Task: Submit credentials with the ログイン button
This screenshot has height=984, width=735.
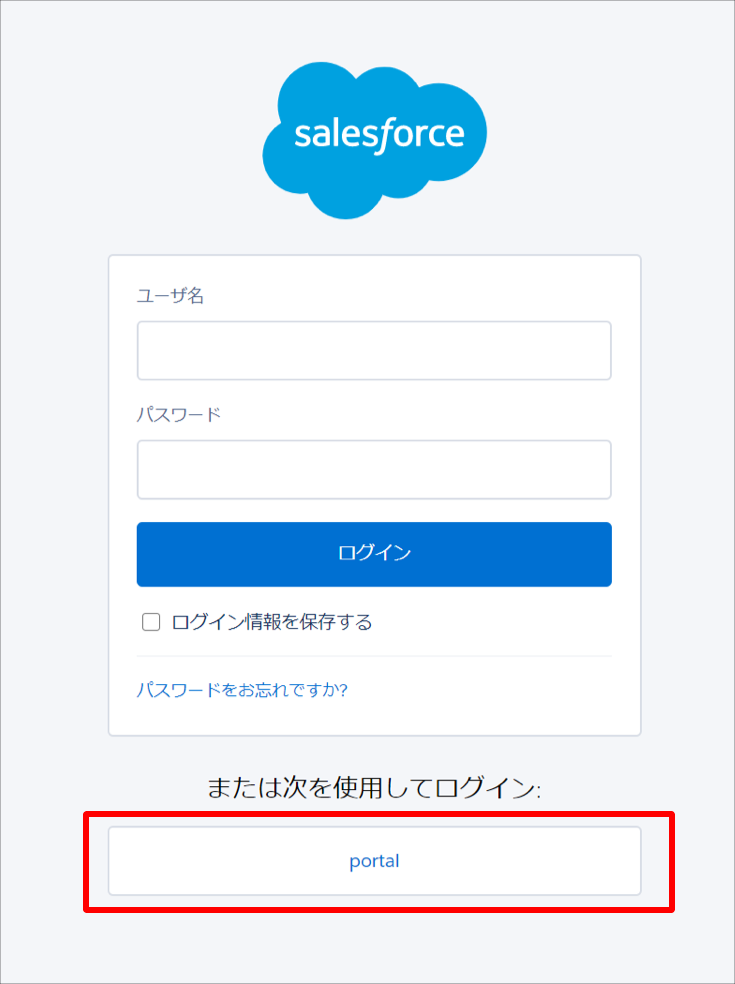Action: point(374,554)
